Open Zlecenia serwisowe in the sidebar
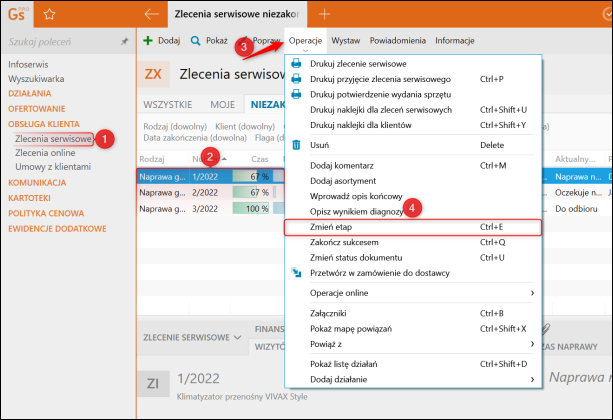This screenshot has width=613, height=420. pyautogui.click(x=54, y=139)
